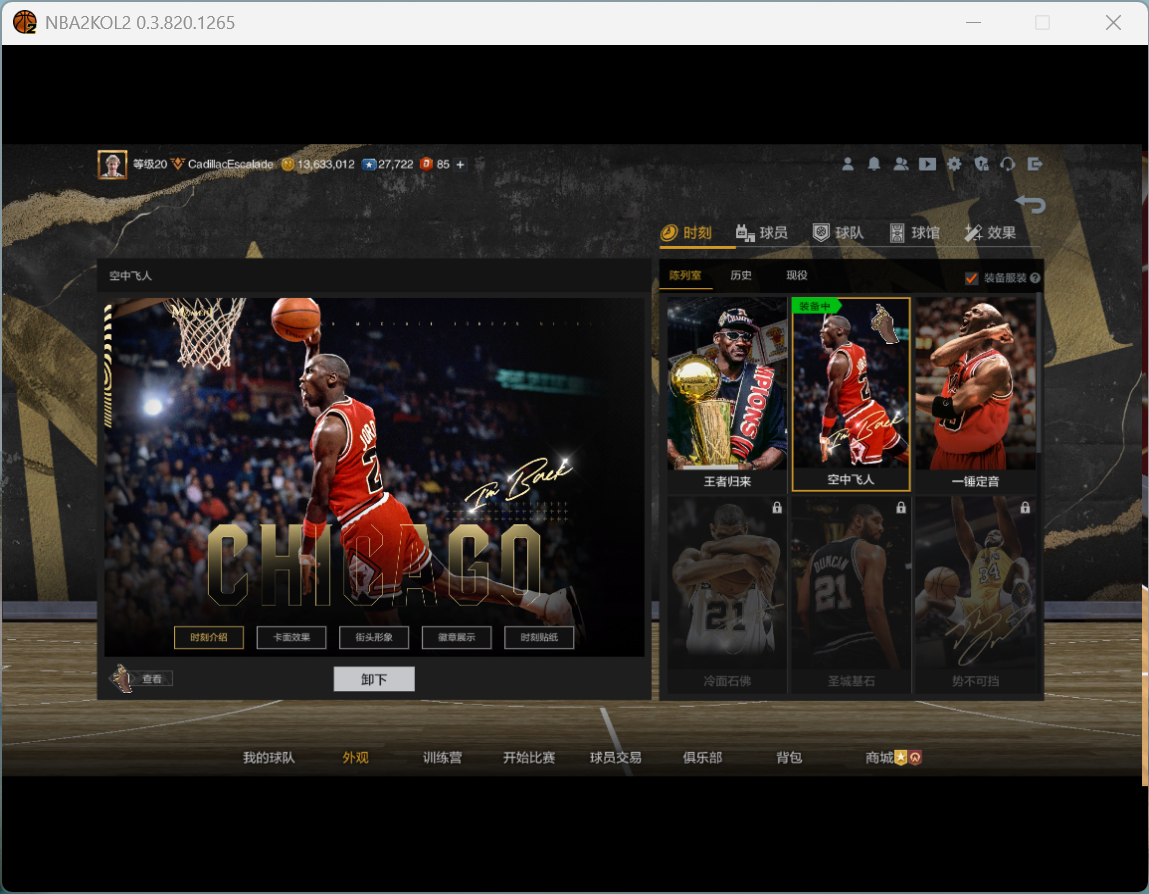Click the CadillacEscalade username
This screenshot has width=1149, height=894.
(230, 164)
